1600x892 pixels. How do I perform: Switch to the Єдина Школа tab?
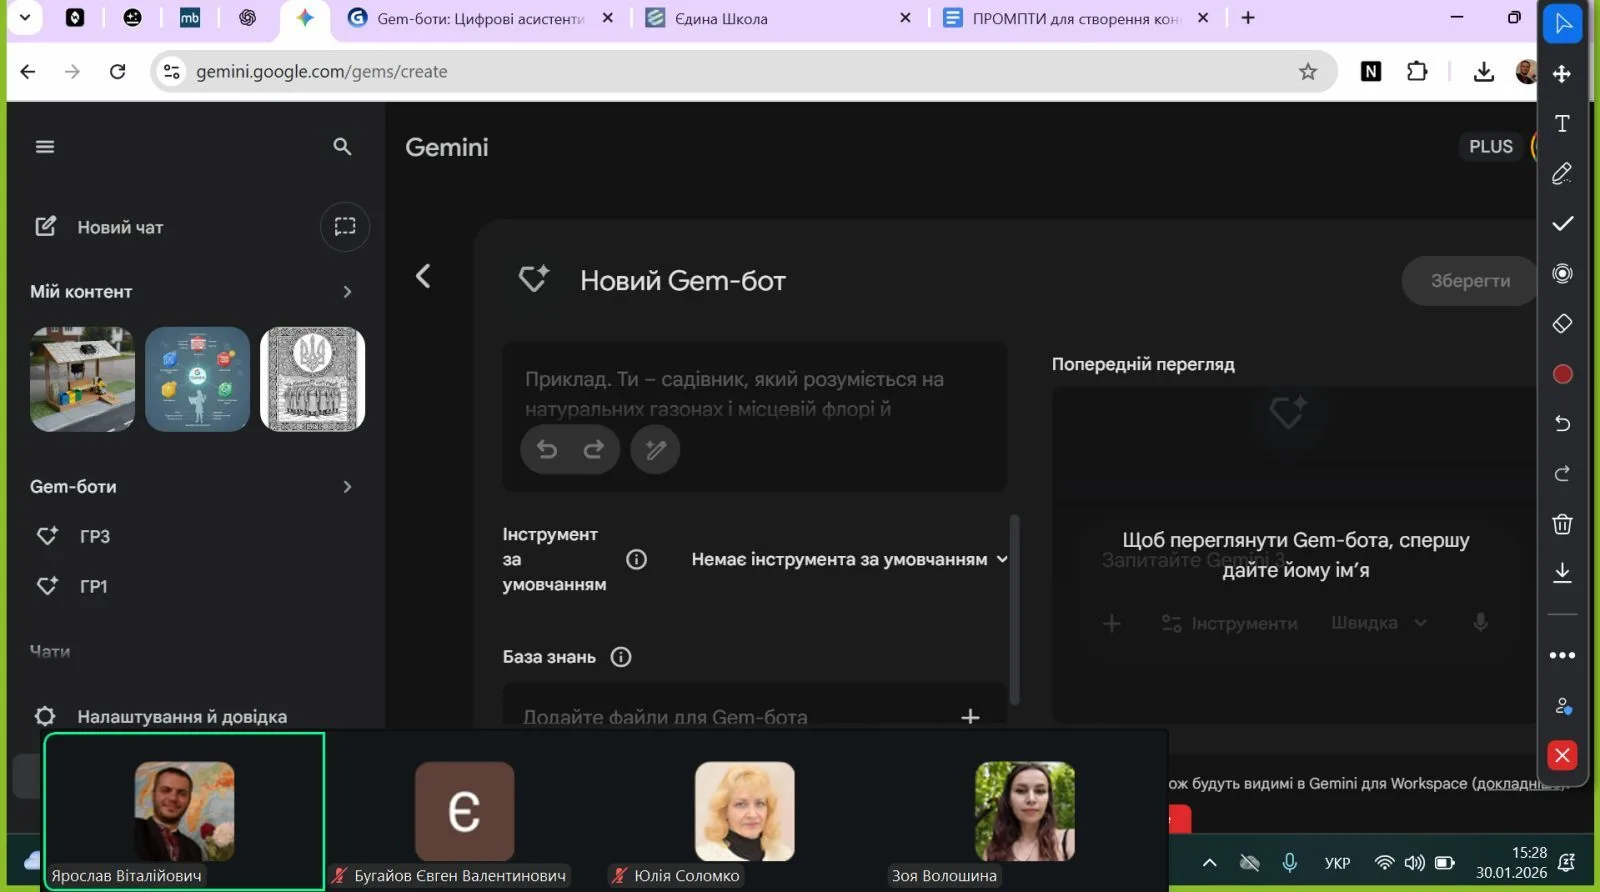[x=778, y=18]
